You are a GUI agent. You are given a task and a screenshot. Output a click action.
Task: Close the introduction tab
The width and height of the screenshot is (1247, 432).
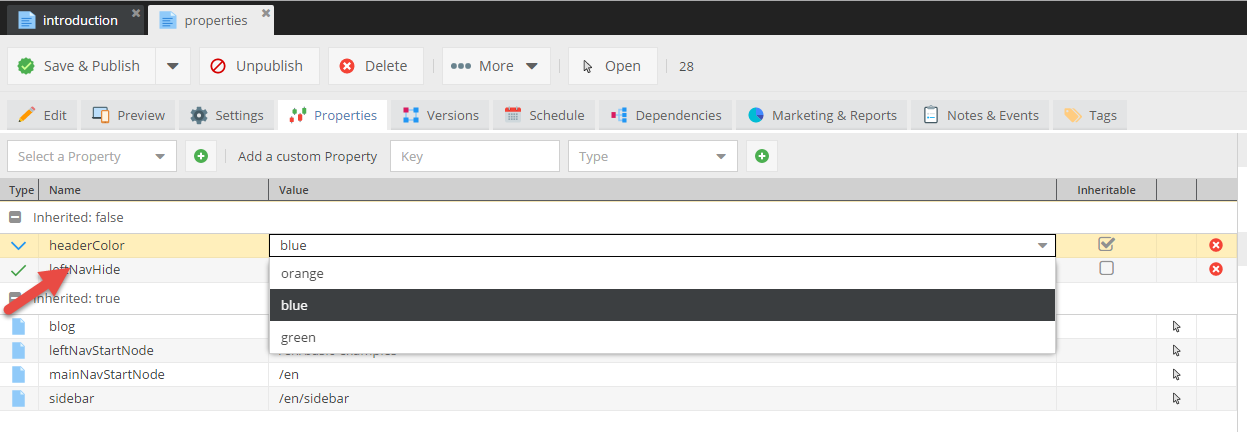pos(136,13)
